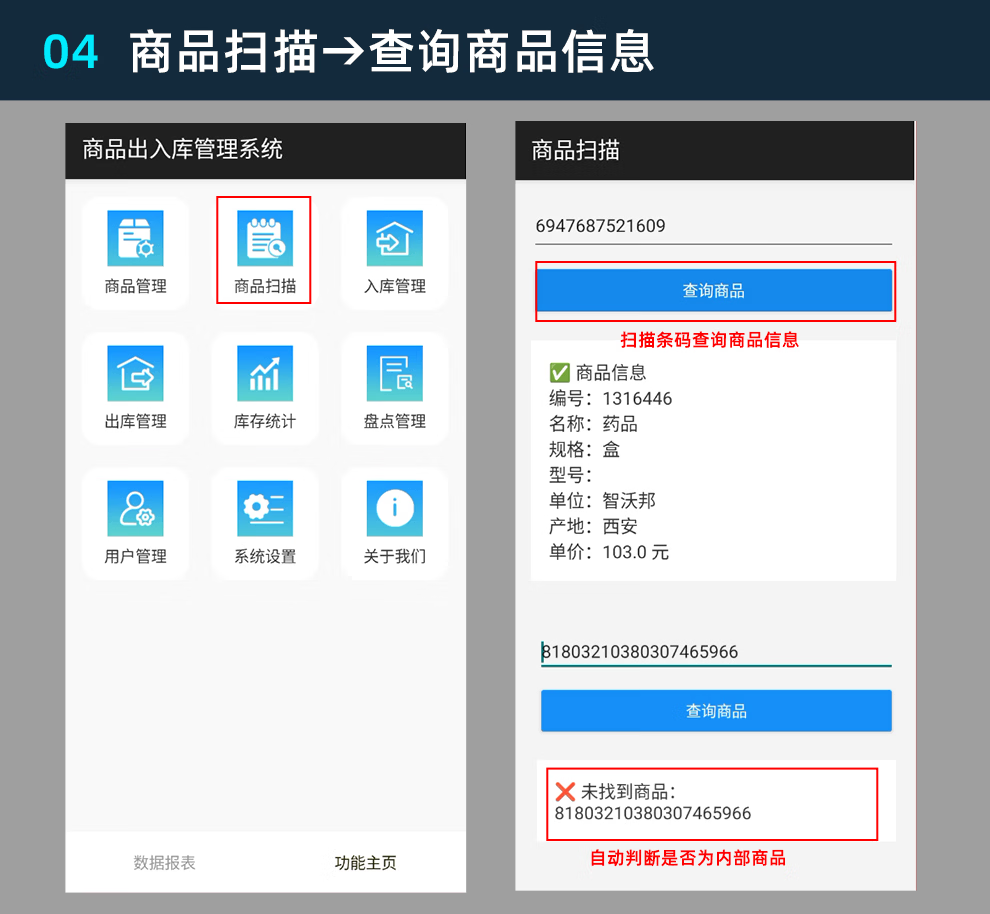Click the 产地：西安 line
Viewport: 990px width, 914px height.
pyautogui.click(x=593, y=526)
